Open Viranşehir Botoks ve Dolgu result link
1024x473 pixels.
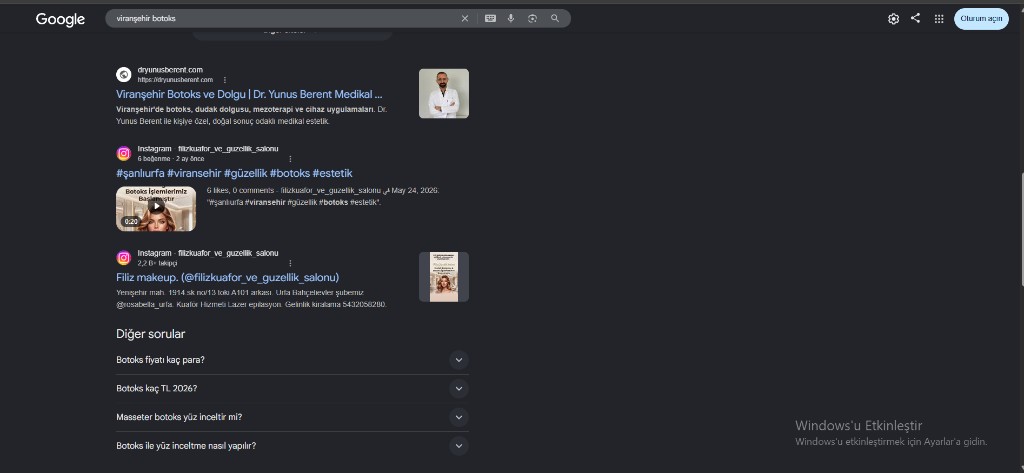pyautogui.click(x=249, y=94)
